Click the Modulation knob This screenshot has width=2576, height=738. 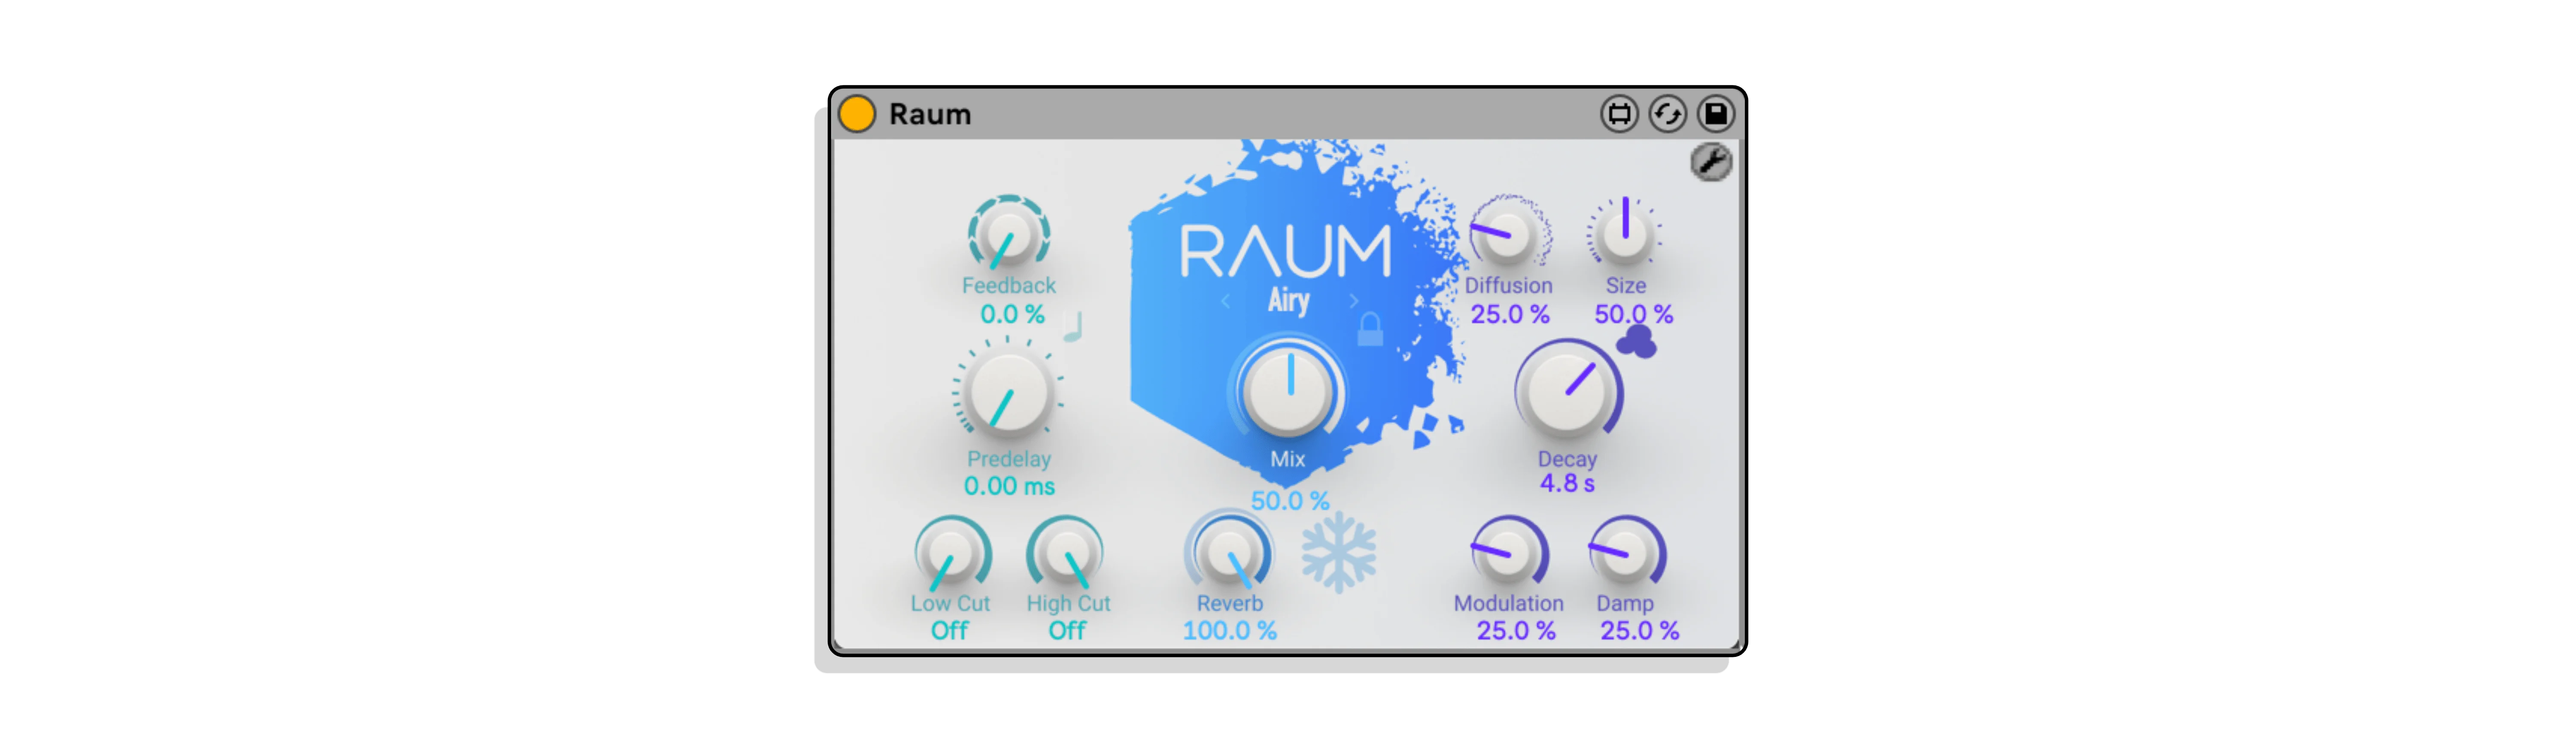(x=1509, y=553)
